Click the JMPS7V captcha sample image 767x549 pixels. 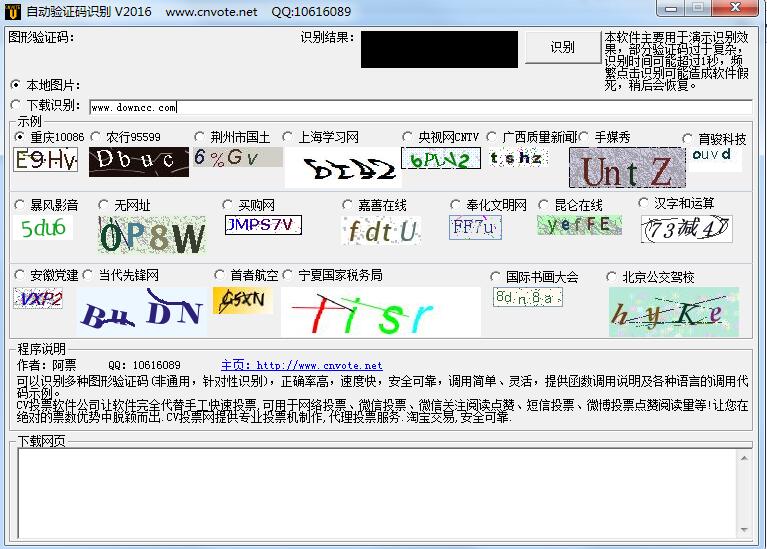(x=263, y=225)
